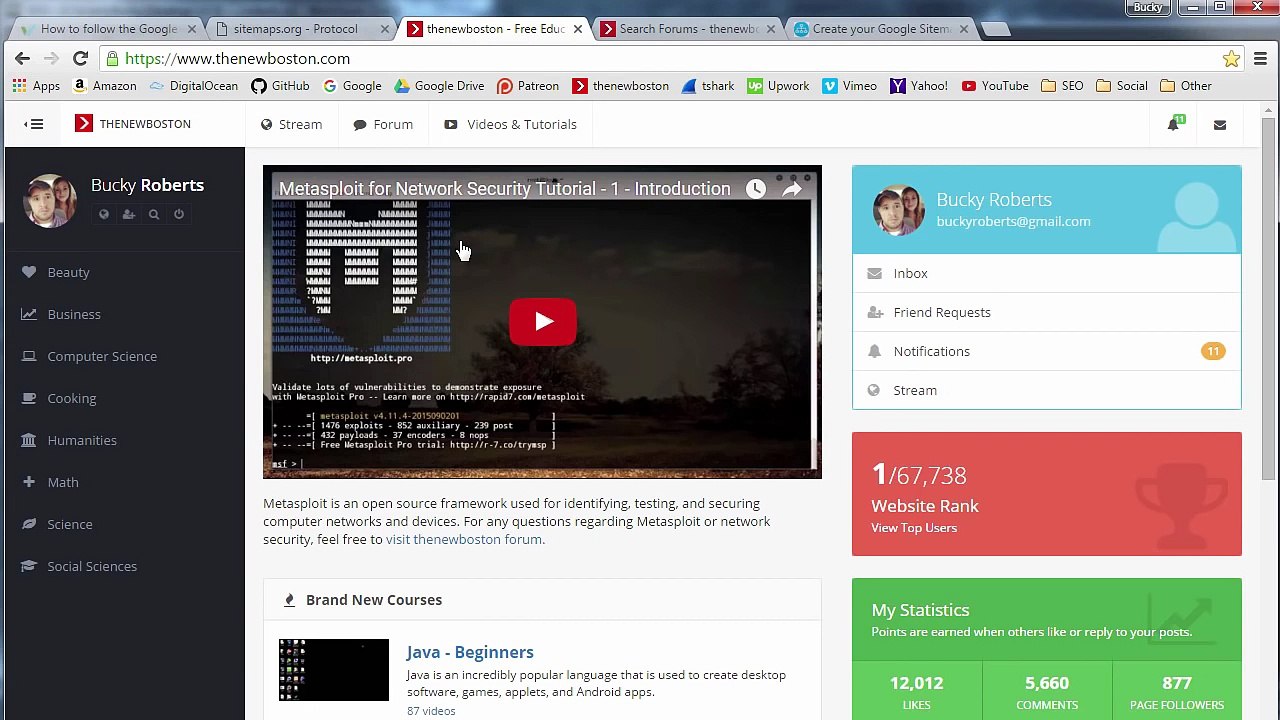The height and width of the screenshot is (720, 1280).
Task: Open the Amazon bookmark
Action: point(105,86)
